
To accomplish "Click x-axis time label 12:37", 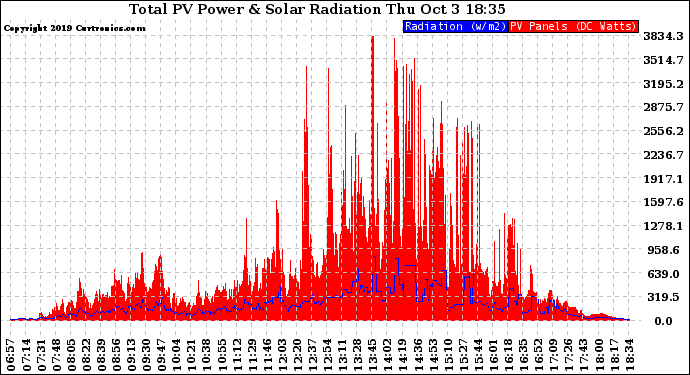I will (x=312, y=354).
